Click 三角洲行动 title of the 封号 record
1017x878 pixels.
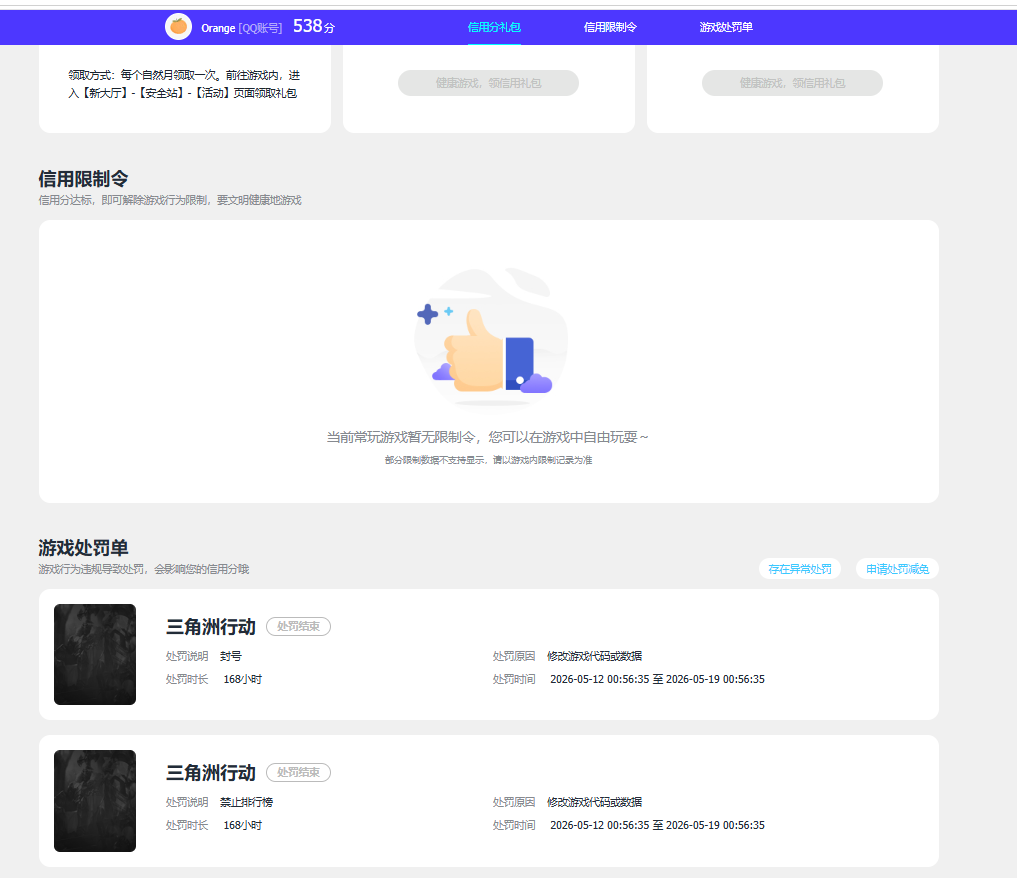[x=211, y=627]
